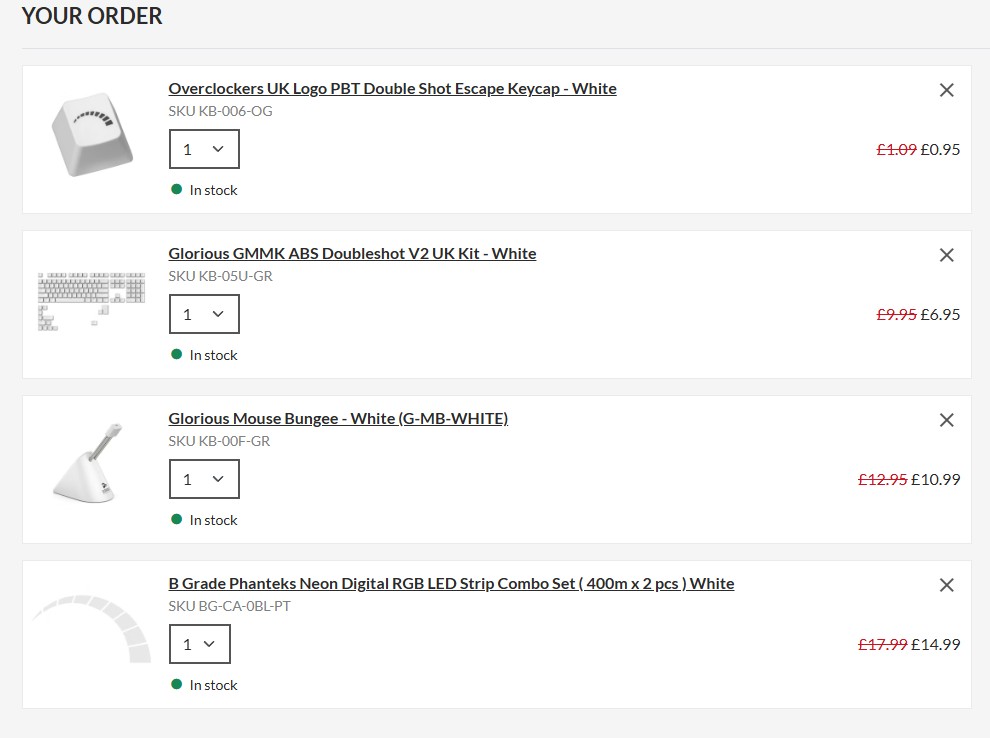Click the struck-through £1.09 price

[x=897, y=150]
